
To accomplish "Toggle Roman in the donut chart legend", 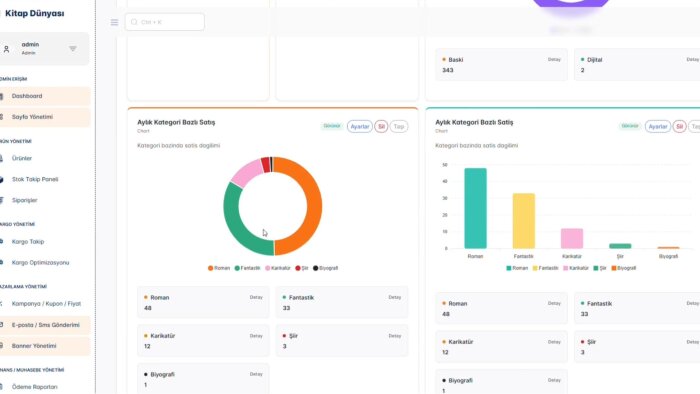I will 219,268.
